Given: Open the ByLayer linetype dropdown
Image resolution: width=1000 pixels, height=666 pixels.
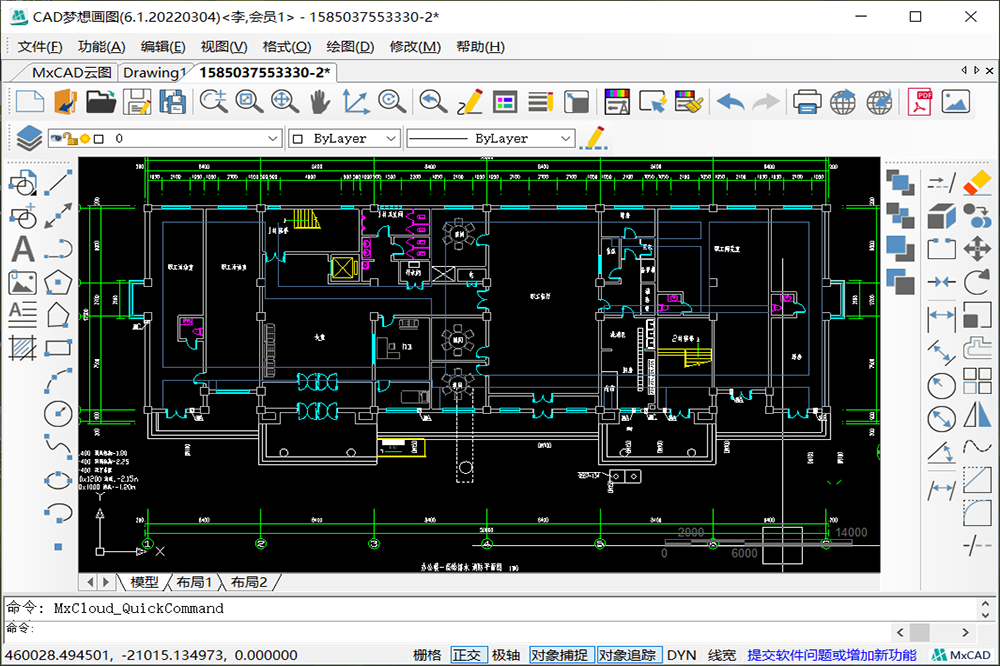Looking at the screenshot, I should (x=565, y=139).
